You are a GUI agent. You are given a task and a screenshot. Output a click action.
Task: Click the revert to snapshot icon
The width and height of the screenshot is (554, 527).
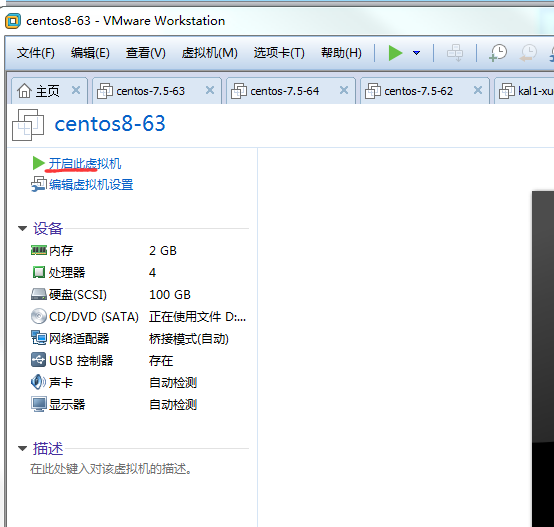(x=528, y=53)
